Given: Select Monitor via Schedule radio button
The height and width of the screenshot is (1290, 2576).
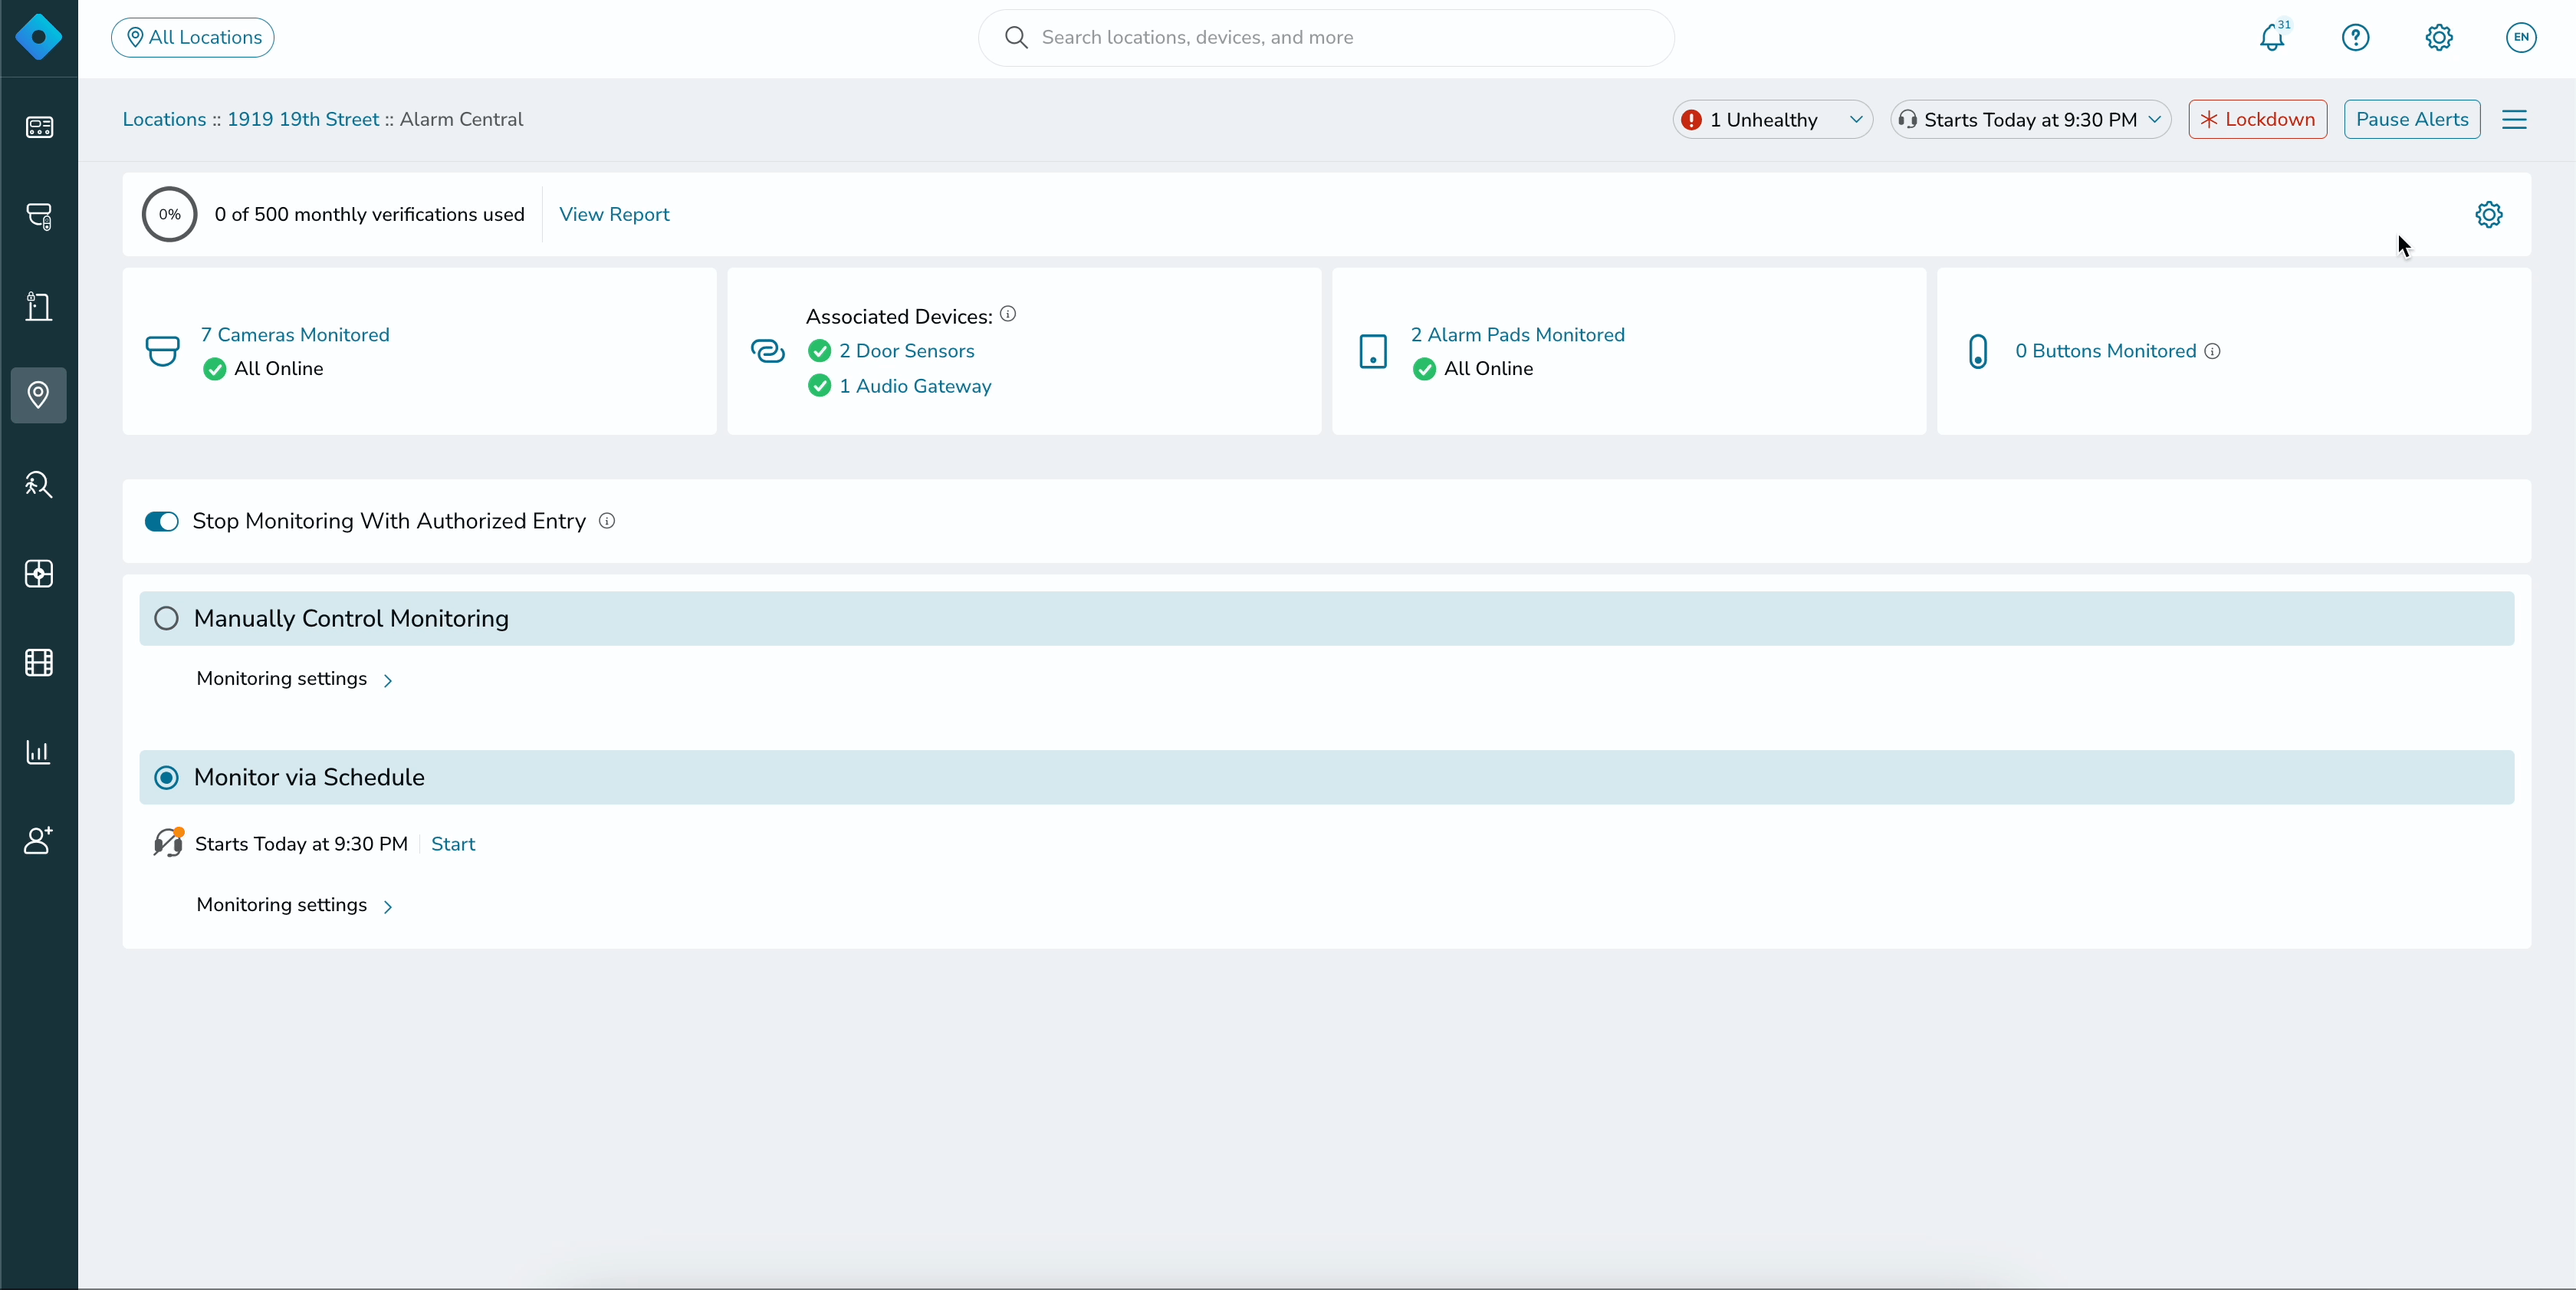Looking at the screenshot, I should [x=167, y=778].
